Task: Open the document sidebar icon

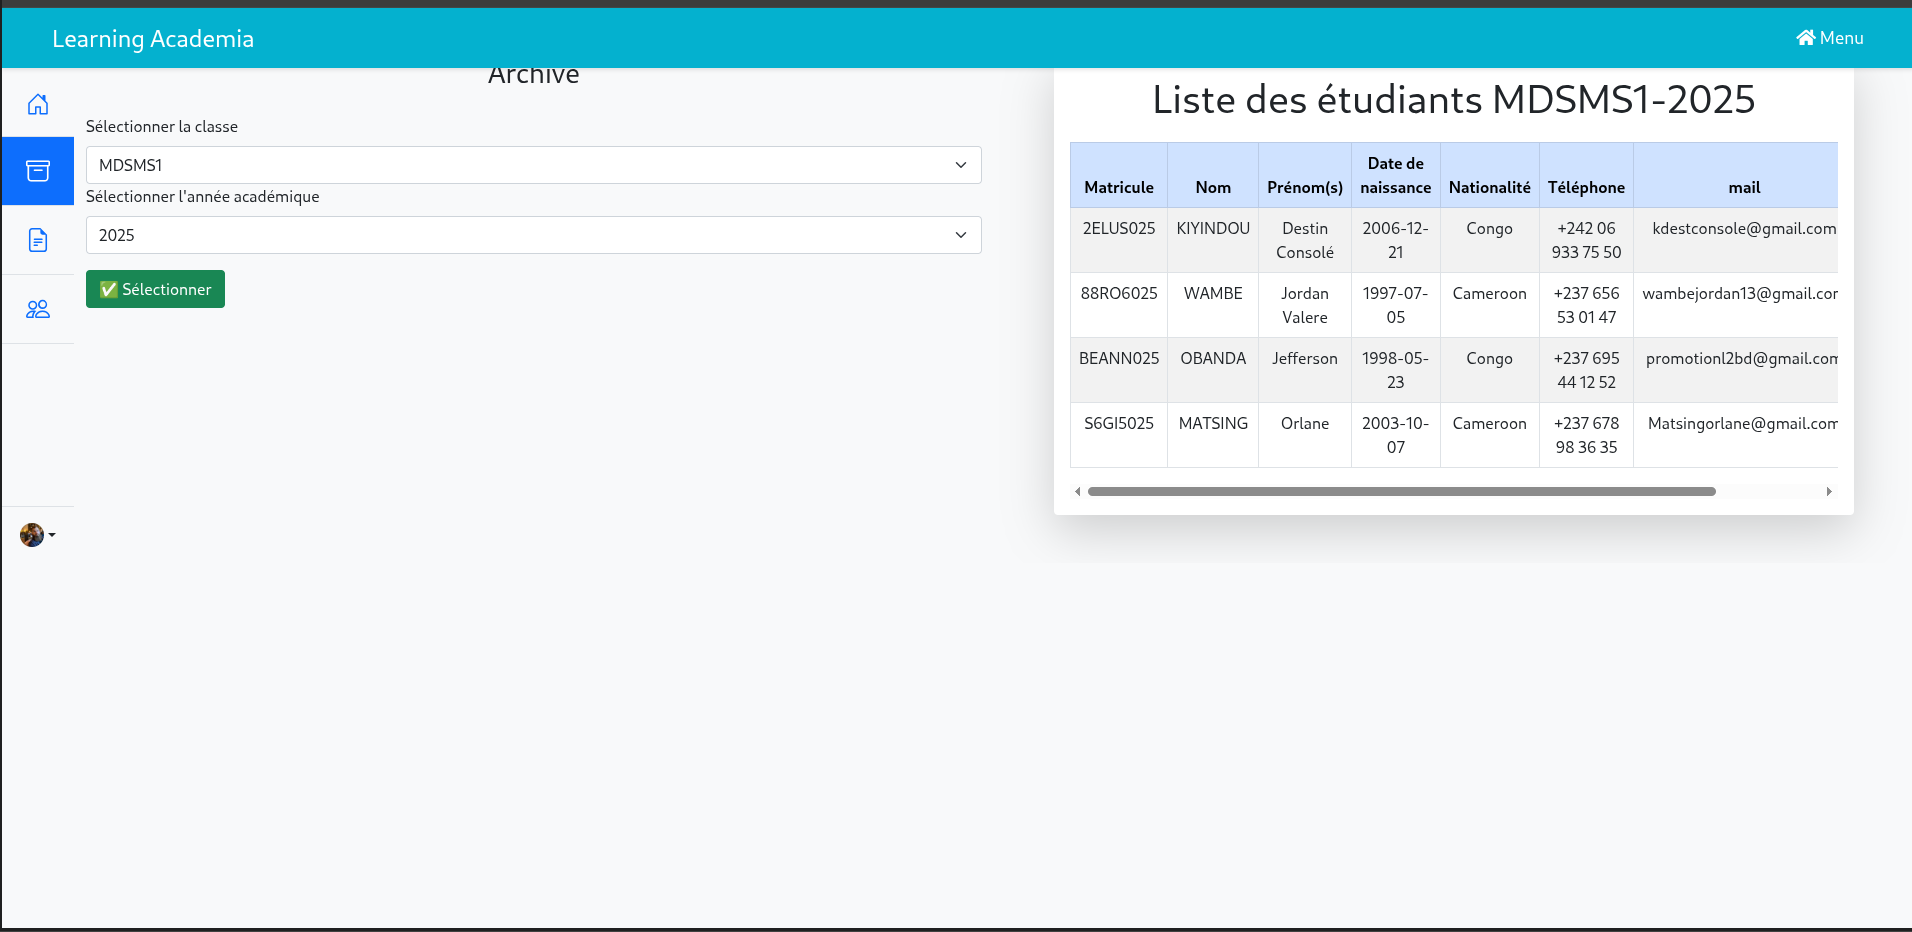Action: pyautogui.click(x=38, y=240)
